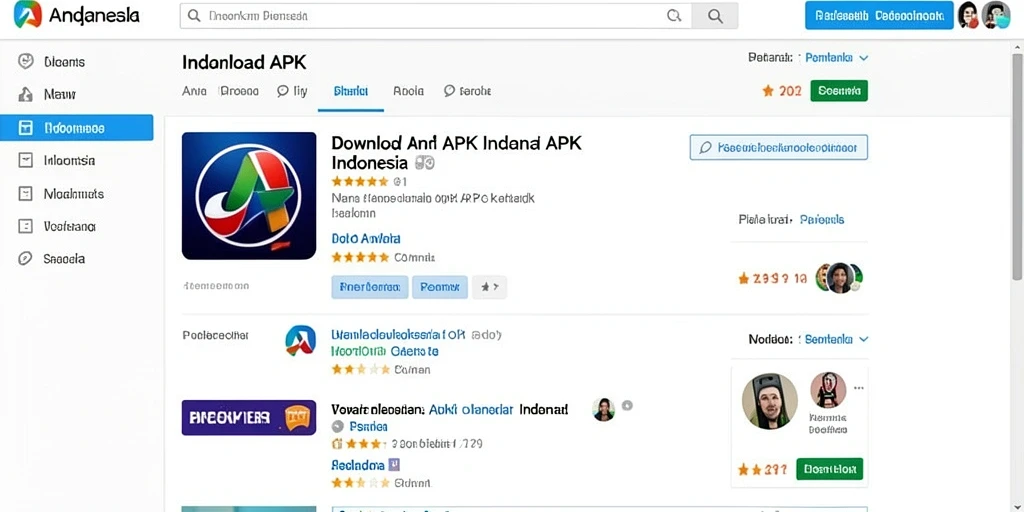The height and width of the screenshot is (512, 1024).
Task: Open the Adkti olaneriar link
Action: click(x=471, y=409)
